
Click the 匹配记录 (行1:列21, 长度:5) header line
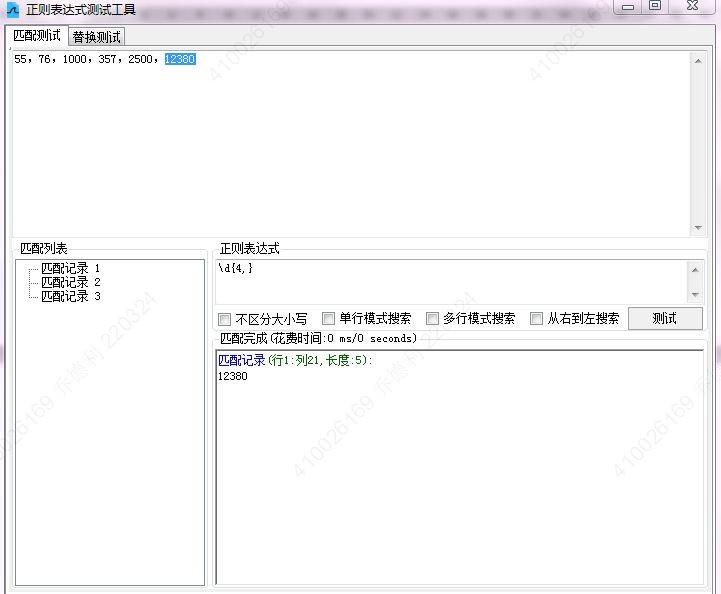tap(295, 360)
